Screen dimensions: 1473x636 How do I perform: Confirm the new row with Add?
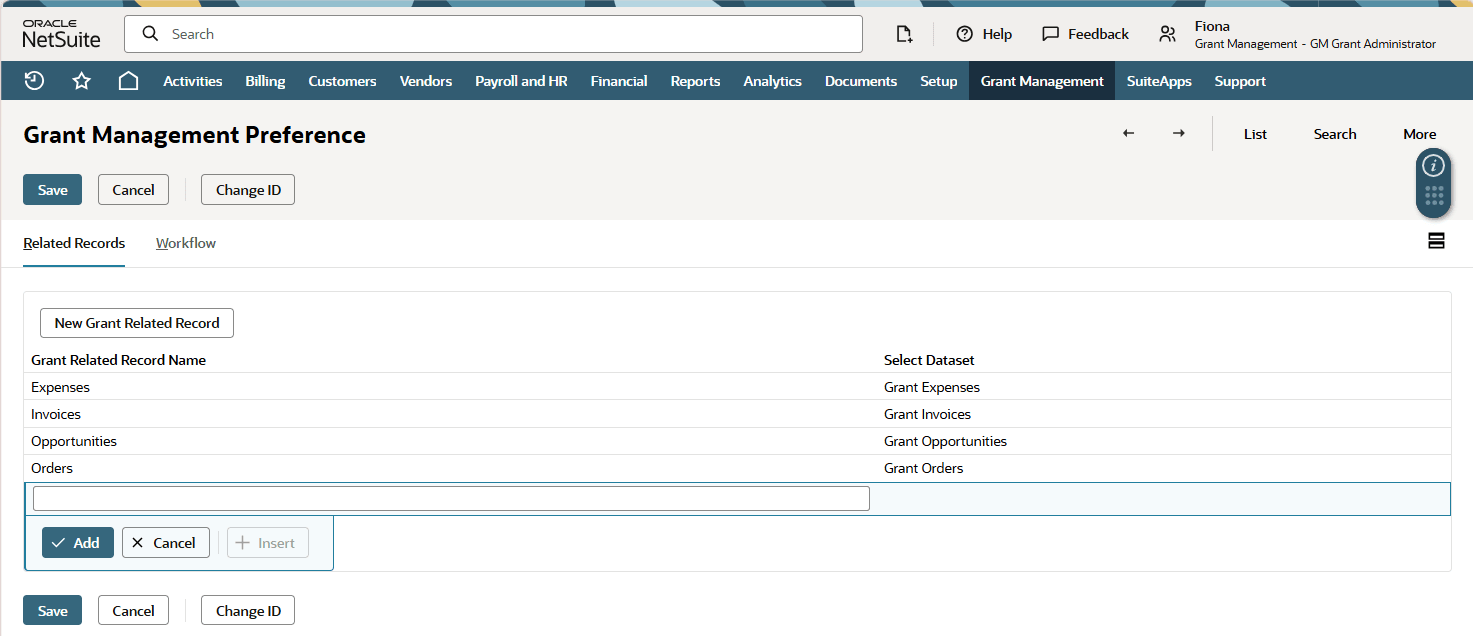77,542
